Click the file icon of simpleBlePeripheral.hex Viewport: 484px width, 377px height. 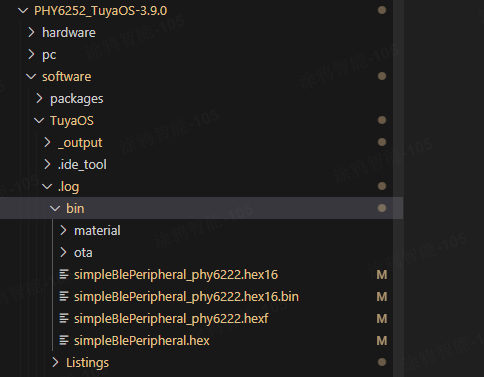tap(64, 341)
